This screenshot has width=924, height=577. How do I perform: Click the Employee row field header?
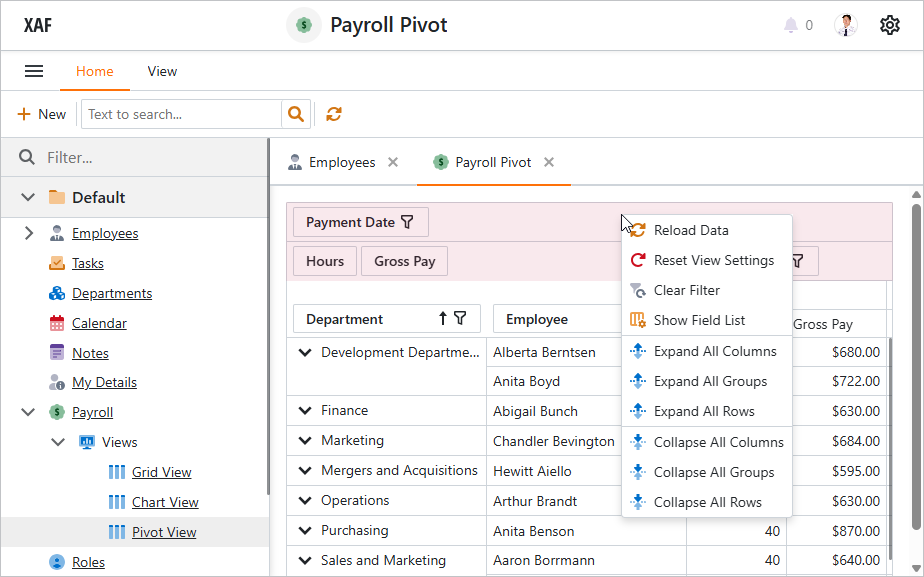pyautogui.click(x=557, y=319)
